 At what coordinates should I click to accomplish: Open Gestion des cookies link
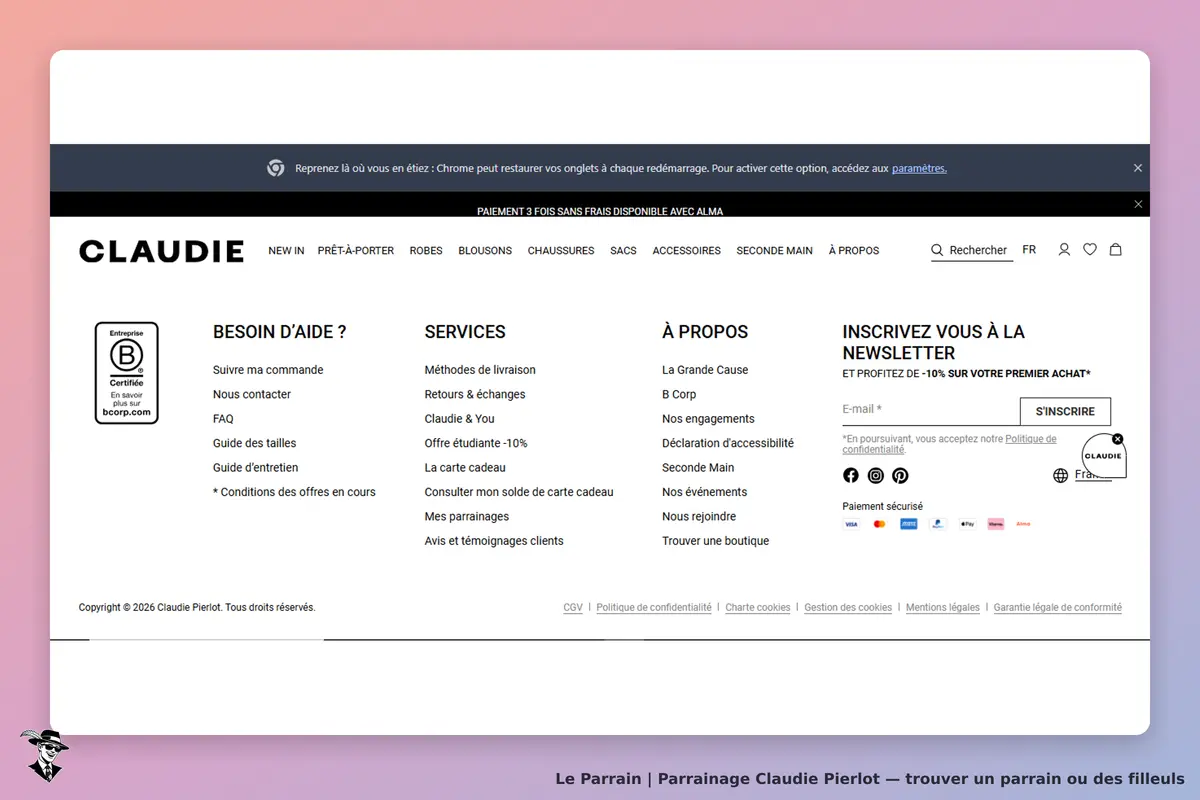(x=848, y=608)
